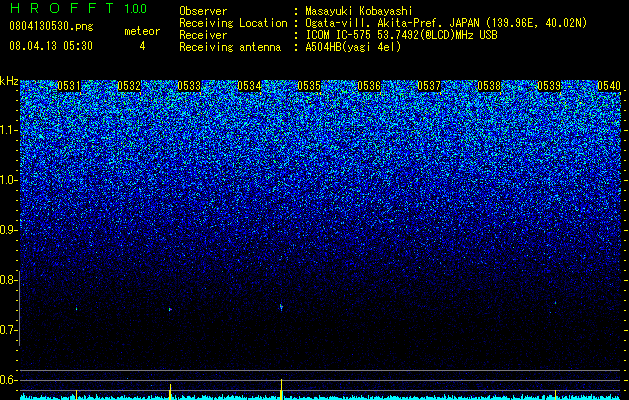Click the meteor count value 4
Viewport: 629px width, 400px height.
[x=142, y=46]
